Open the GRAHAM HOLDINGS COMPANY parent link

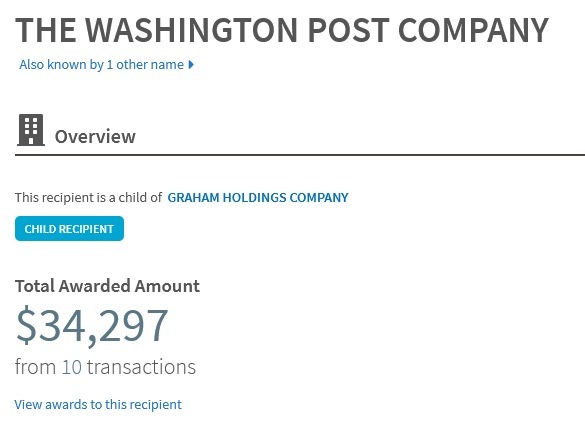point(258,197)
